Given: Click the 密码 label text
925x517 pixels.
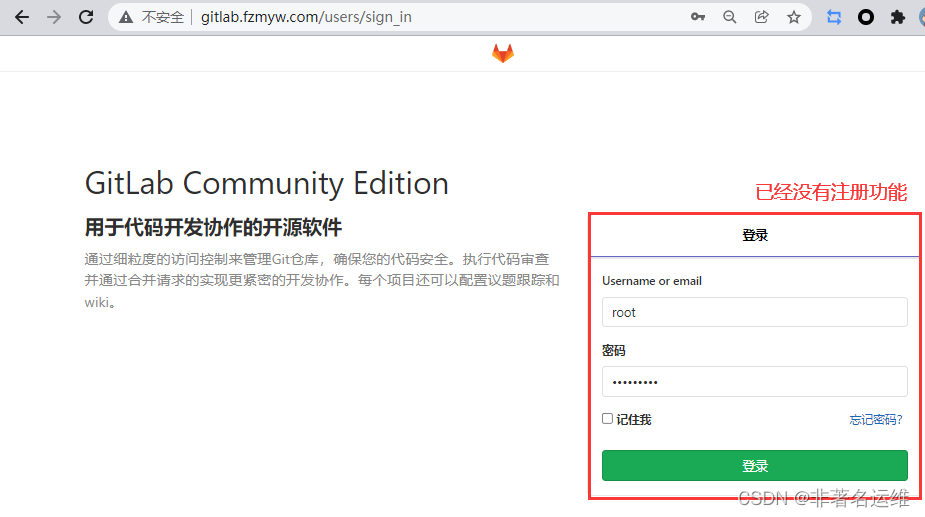Looking at the screenshot, I should 614,351.
